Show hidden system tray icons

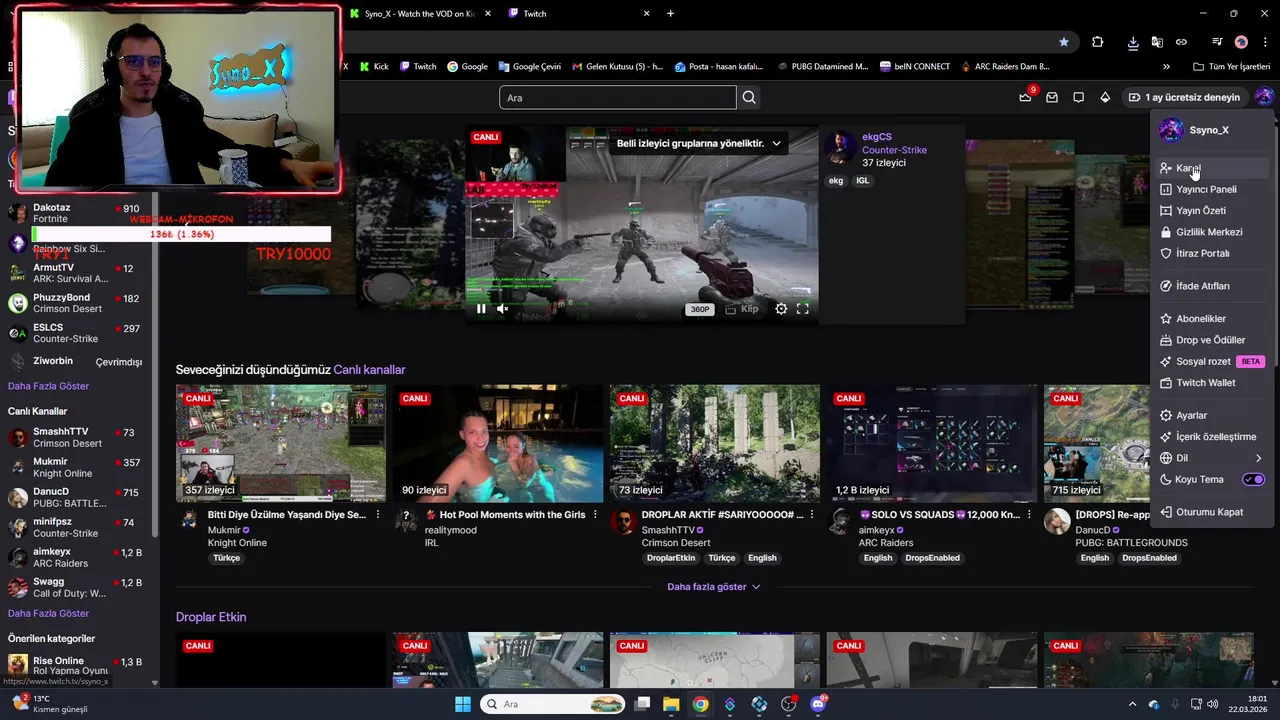pyautogui.click(x=1132, y=704)
